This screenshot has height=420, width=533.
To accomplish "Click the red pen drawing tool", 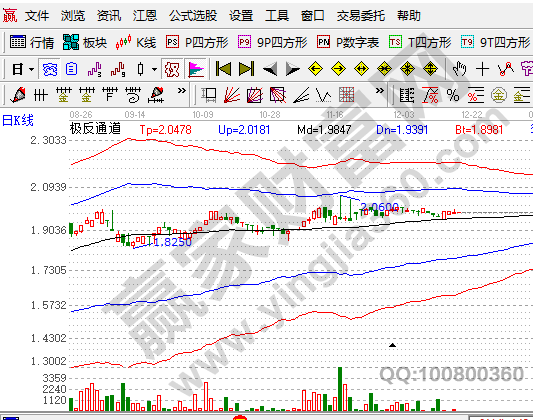I will click(x=18, y=95).
